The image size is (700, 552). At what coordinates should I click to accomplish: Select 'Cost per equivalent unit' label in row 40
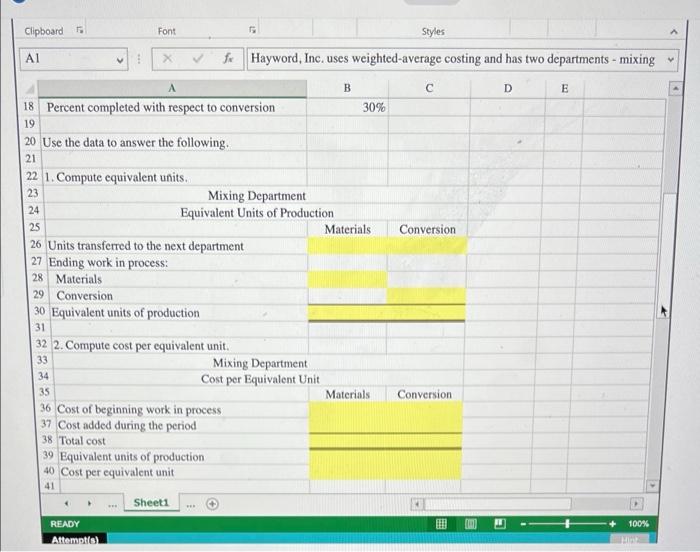(x=117, y=472)
